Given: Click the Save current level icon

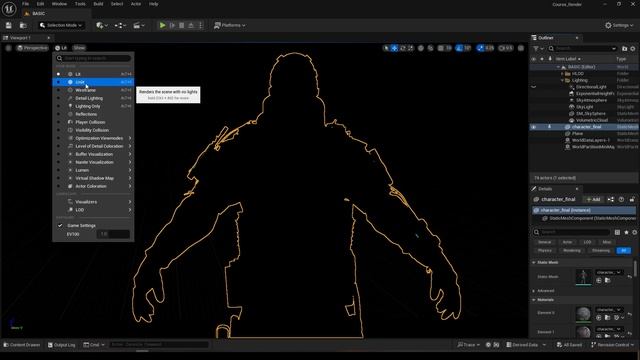Looking at the screenshot, I should tap(9, 25).
